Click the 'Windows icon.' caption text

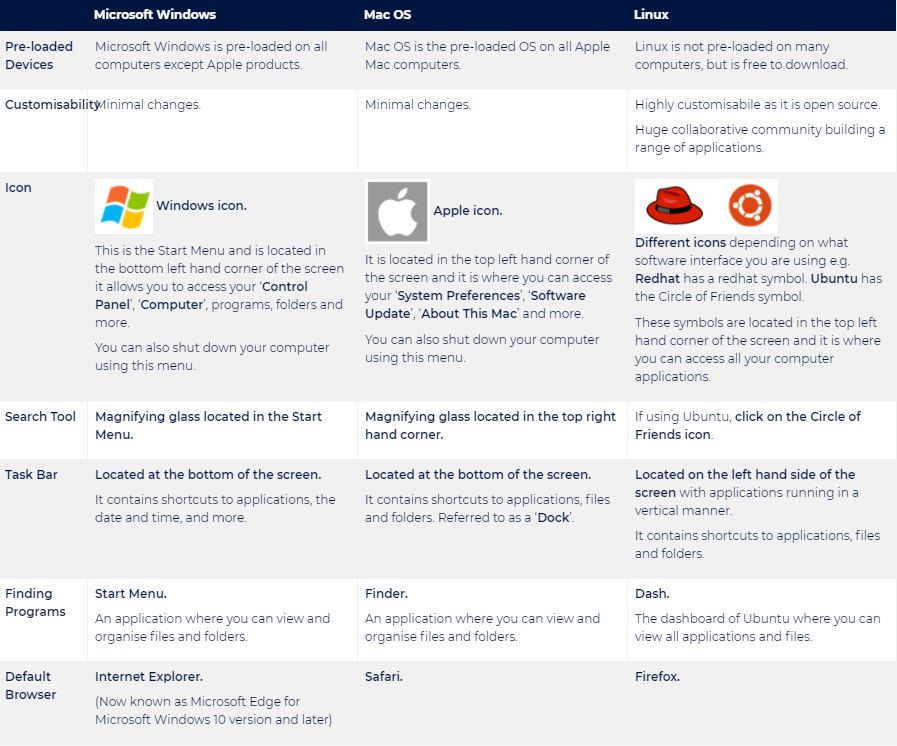tap(201, 205)
